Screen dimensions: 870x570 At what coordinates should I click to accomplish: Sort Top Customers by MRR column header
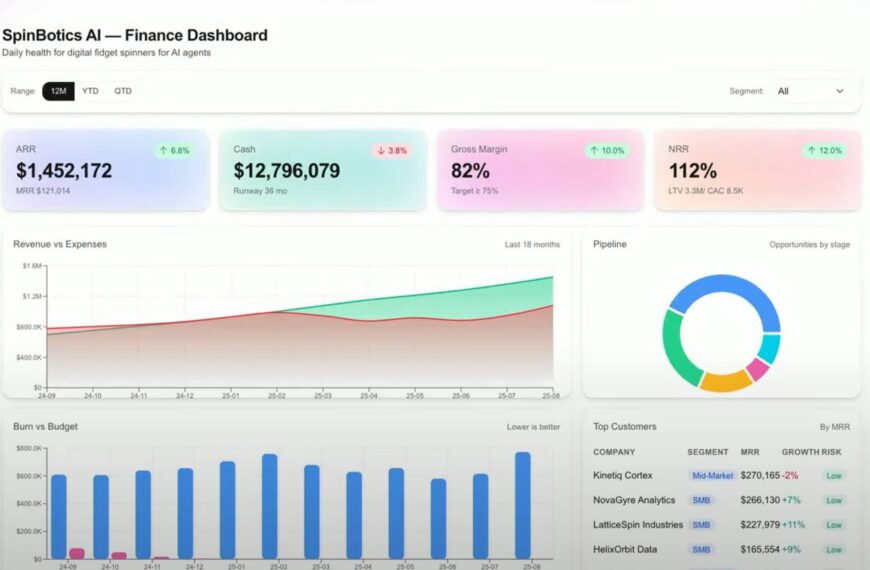(750, 452)
